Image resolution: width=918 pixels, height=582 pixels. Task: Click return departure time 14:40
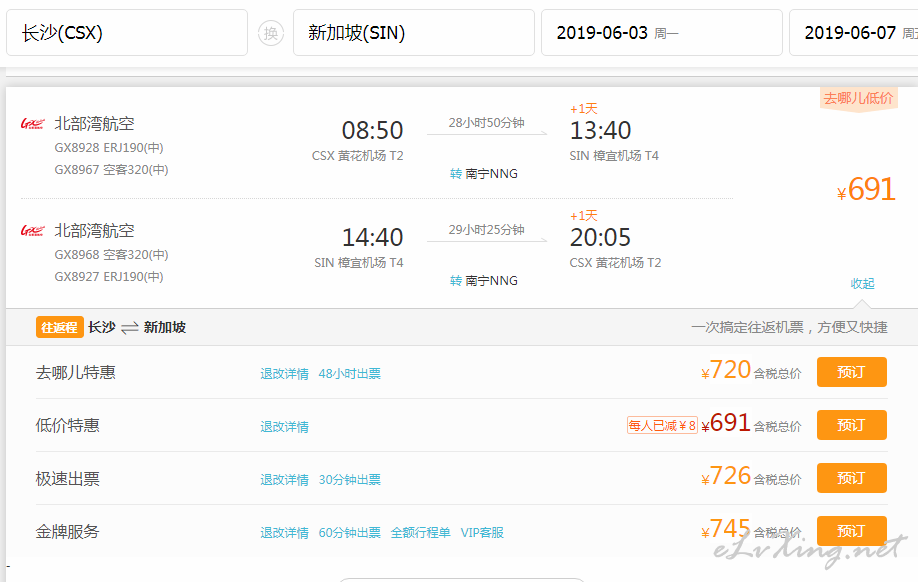coord(372,237)
